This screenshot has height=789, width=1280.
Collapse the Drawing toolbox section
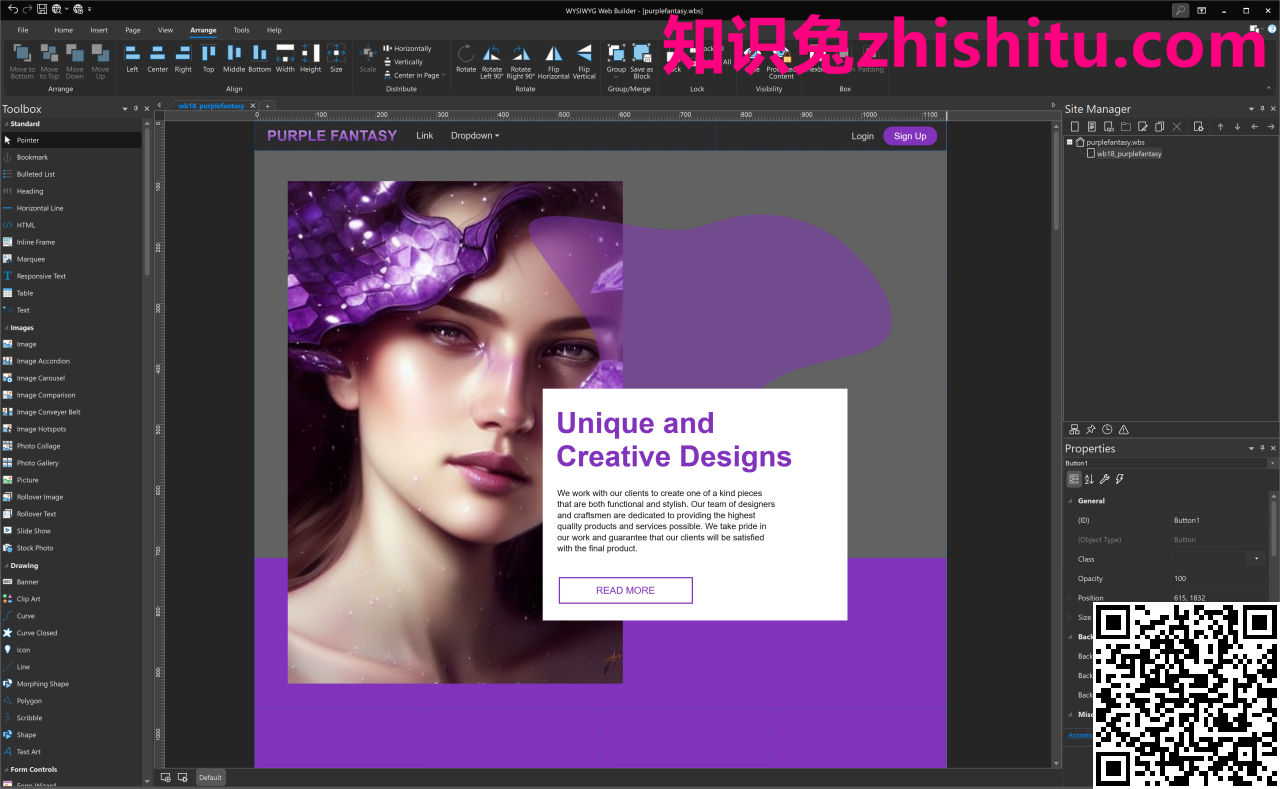5,566
